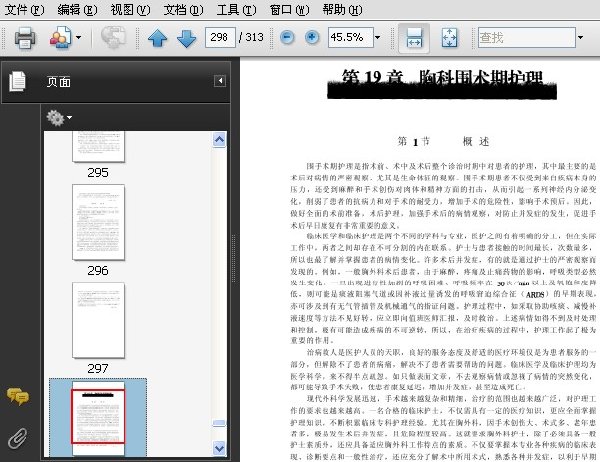Toggle fit full page view
The width and height of the screenshot is (600, 462).
click(449, 38)
